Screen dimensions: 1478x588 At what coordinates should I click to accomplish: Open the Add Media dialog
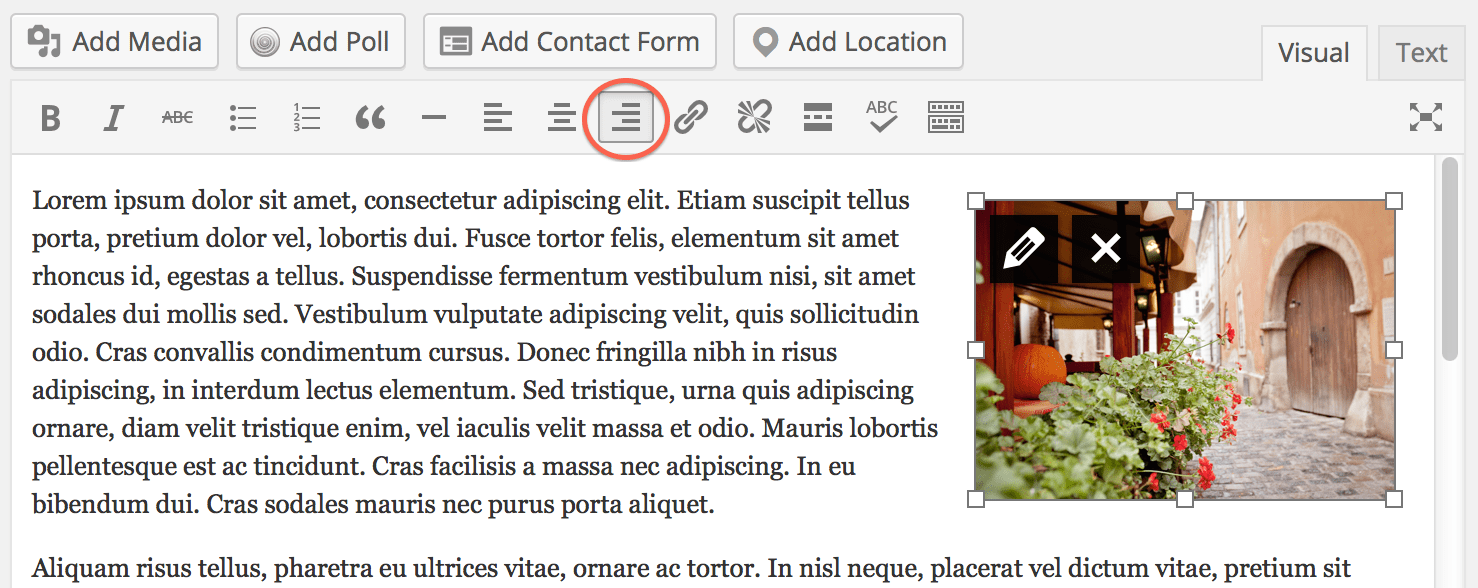point(114,41)
